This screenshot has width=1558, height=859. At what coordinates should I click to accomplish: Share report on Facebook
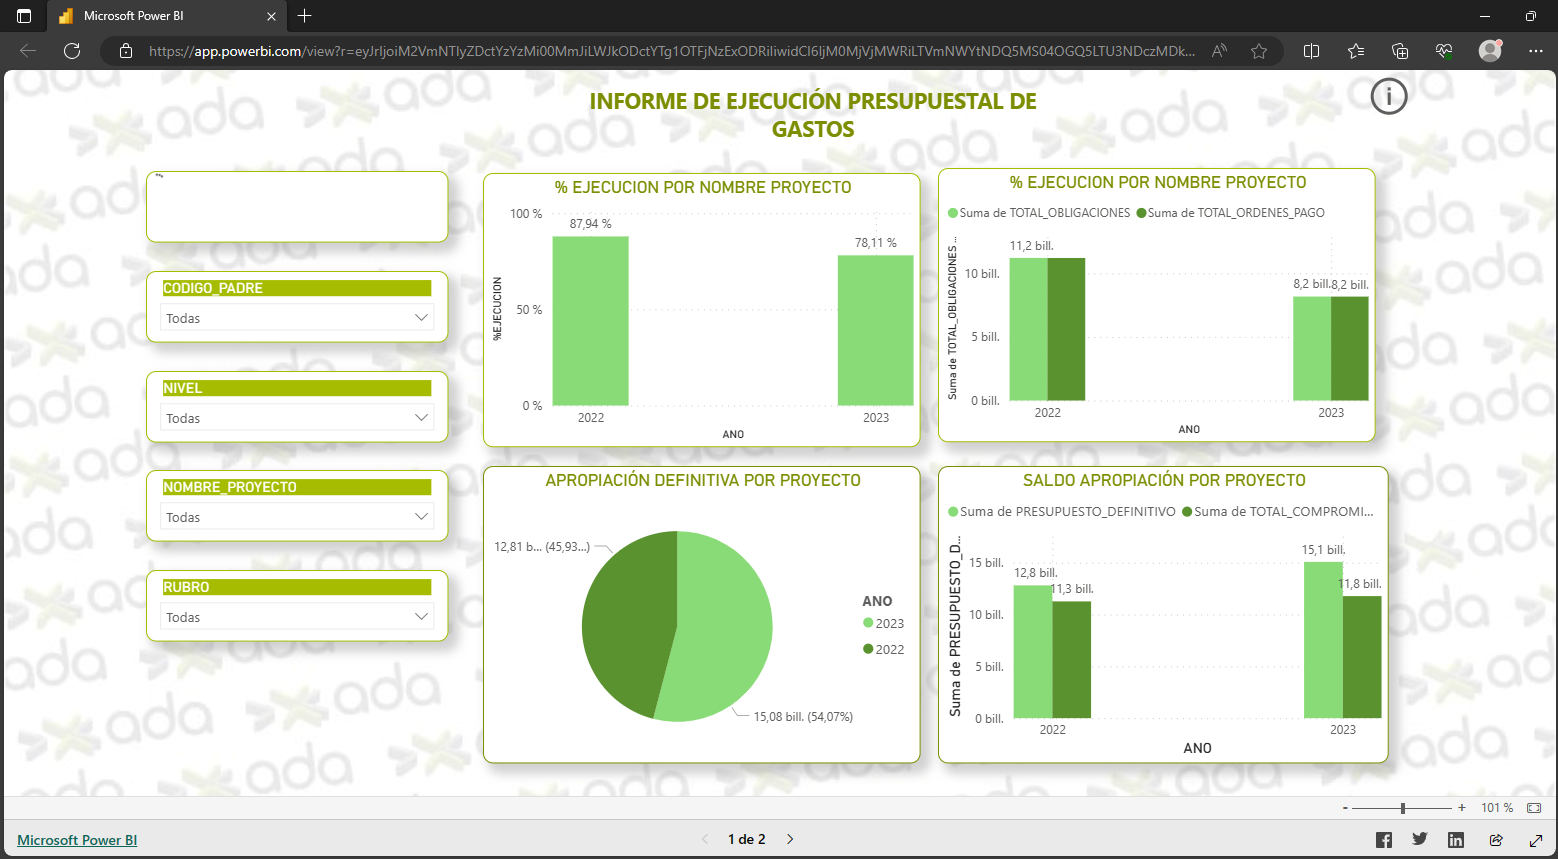point(1383,840)
